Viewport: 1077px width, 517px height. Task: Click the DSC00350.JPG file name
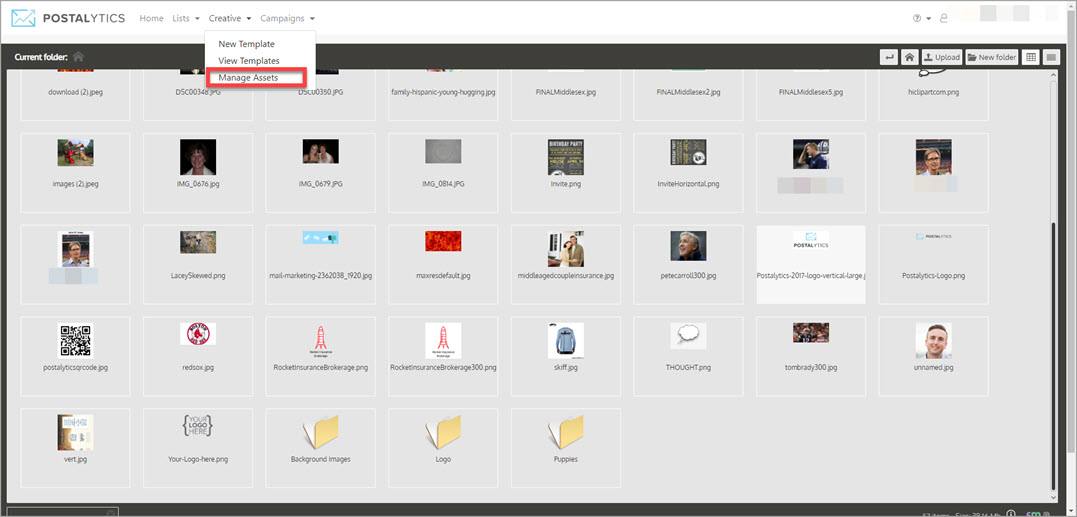[x=321, y=92]
